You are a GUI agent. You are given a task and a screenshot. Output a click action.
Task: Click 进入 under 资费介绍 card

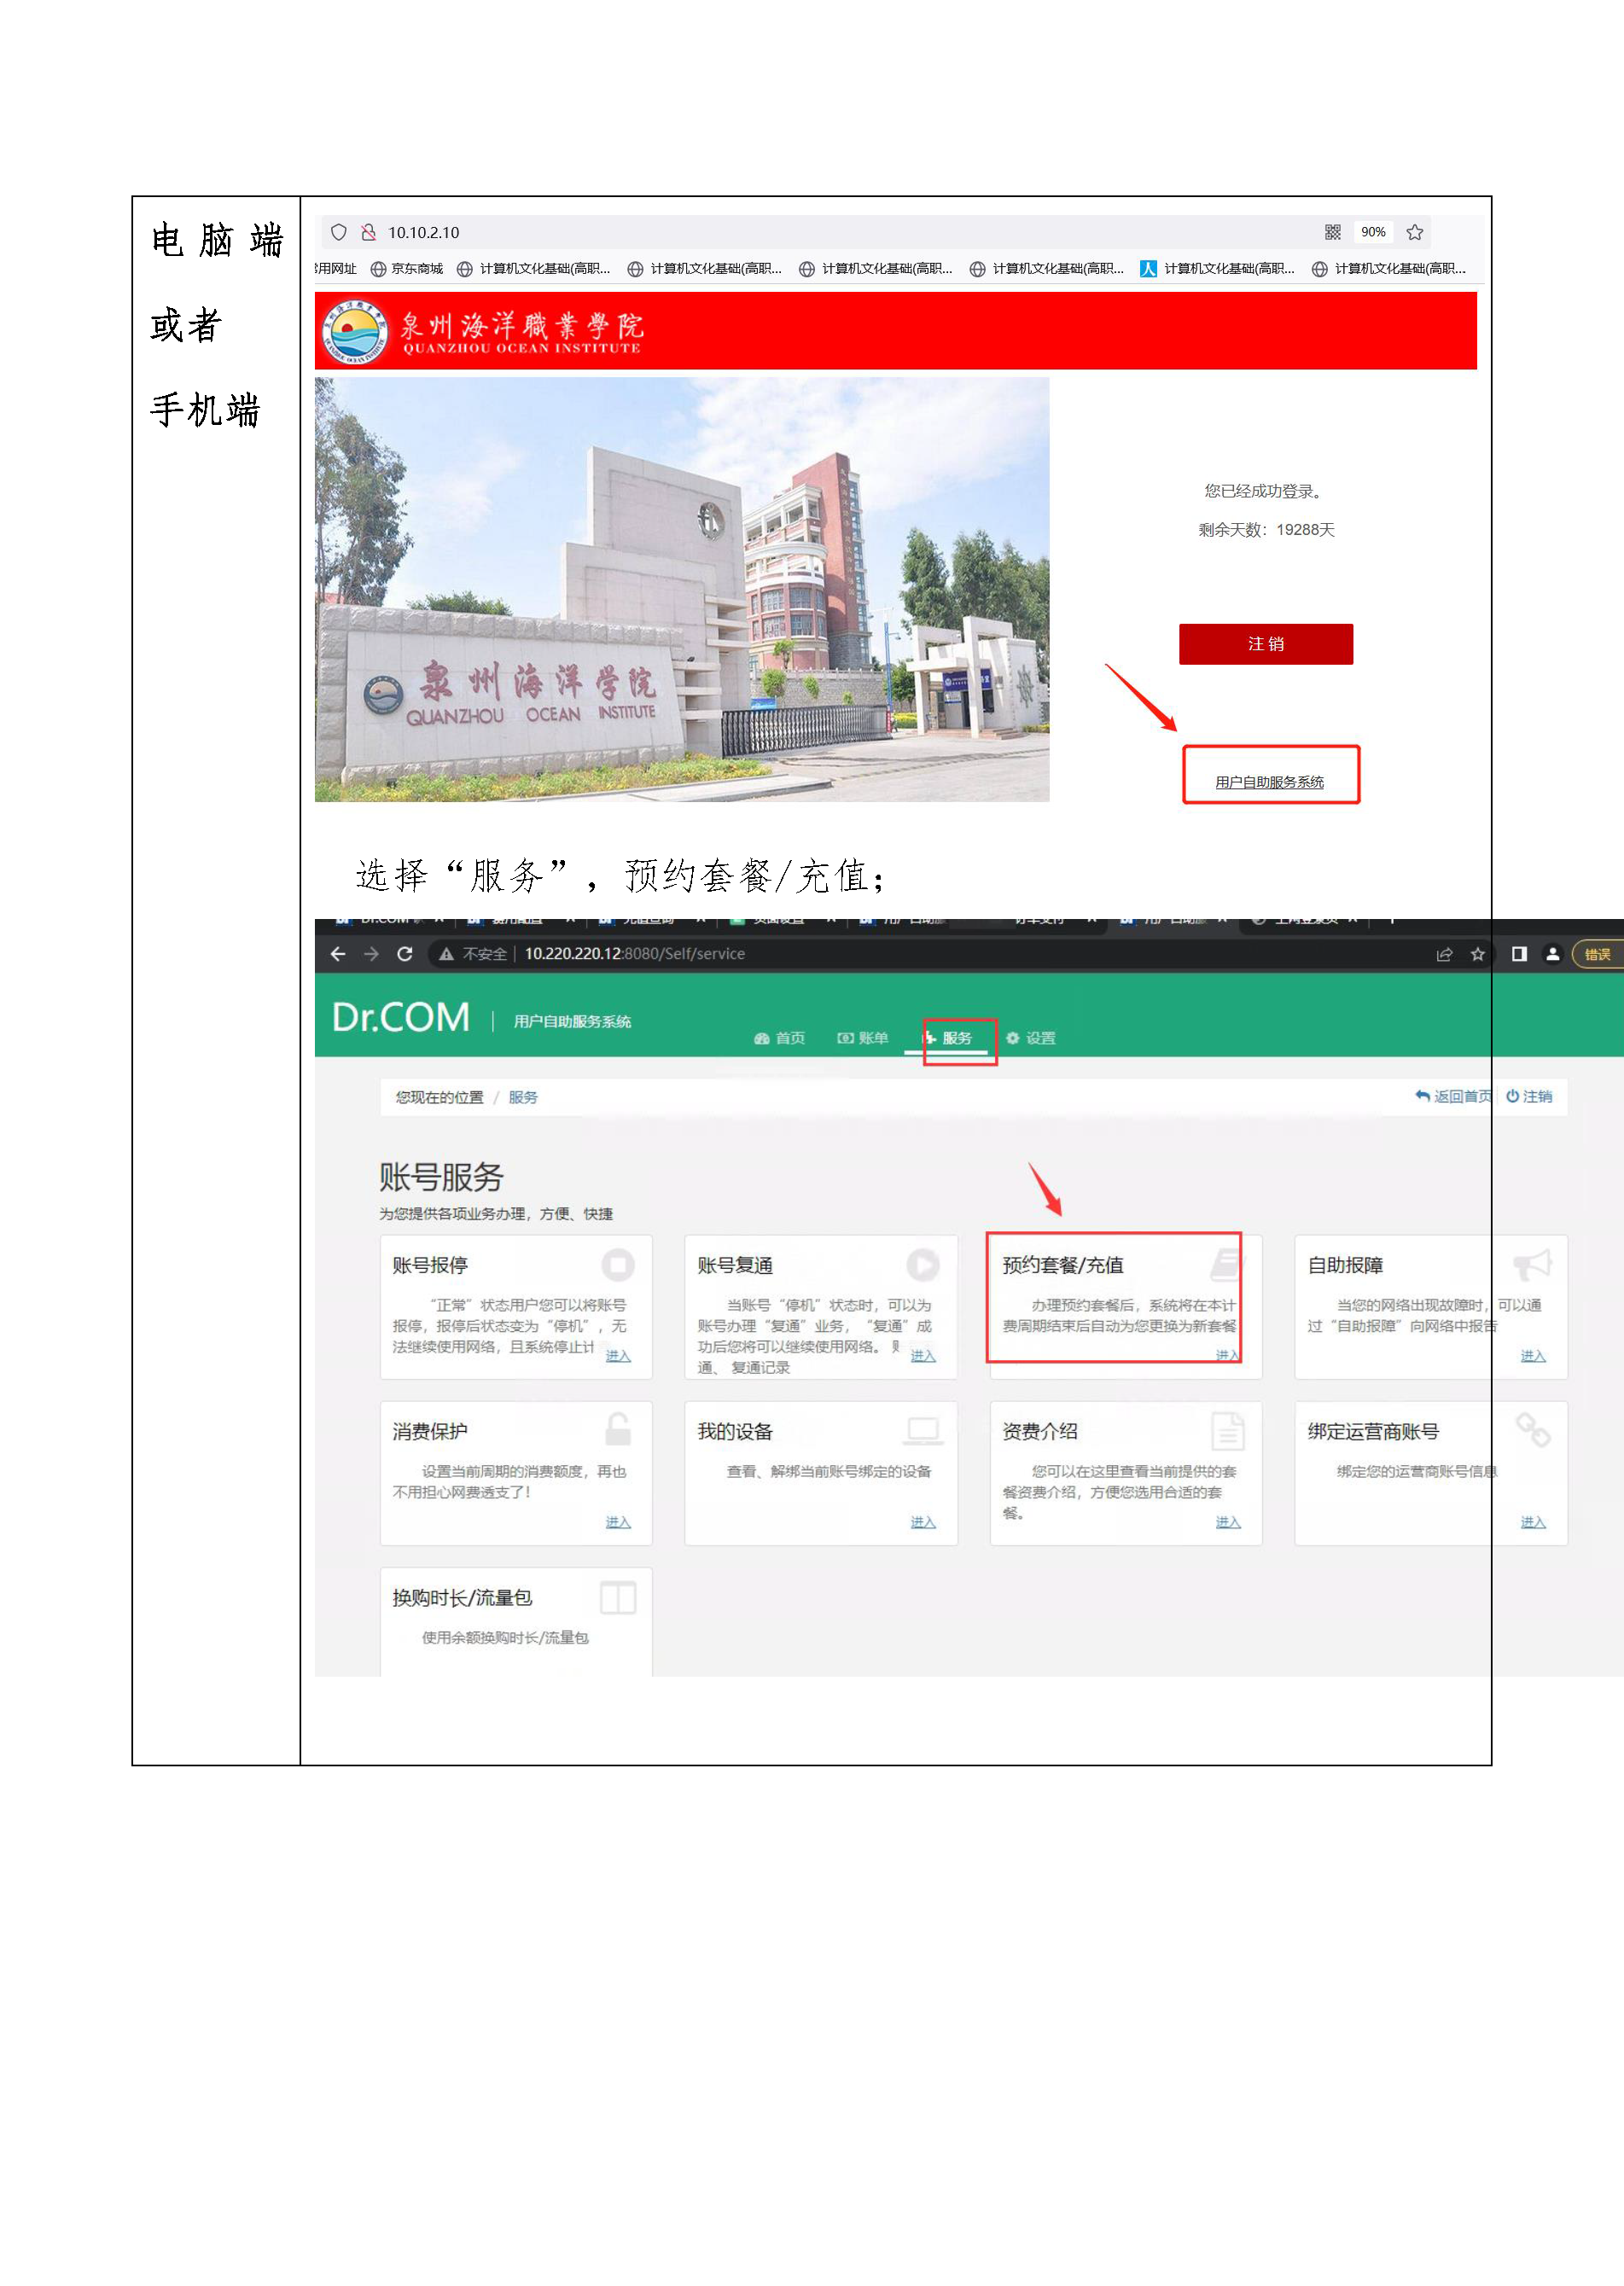1228,1522
